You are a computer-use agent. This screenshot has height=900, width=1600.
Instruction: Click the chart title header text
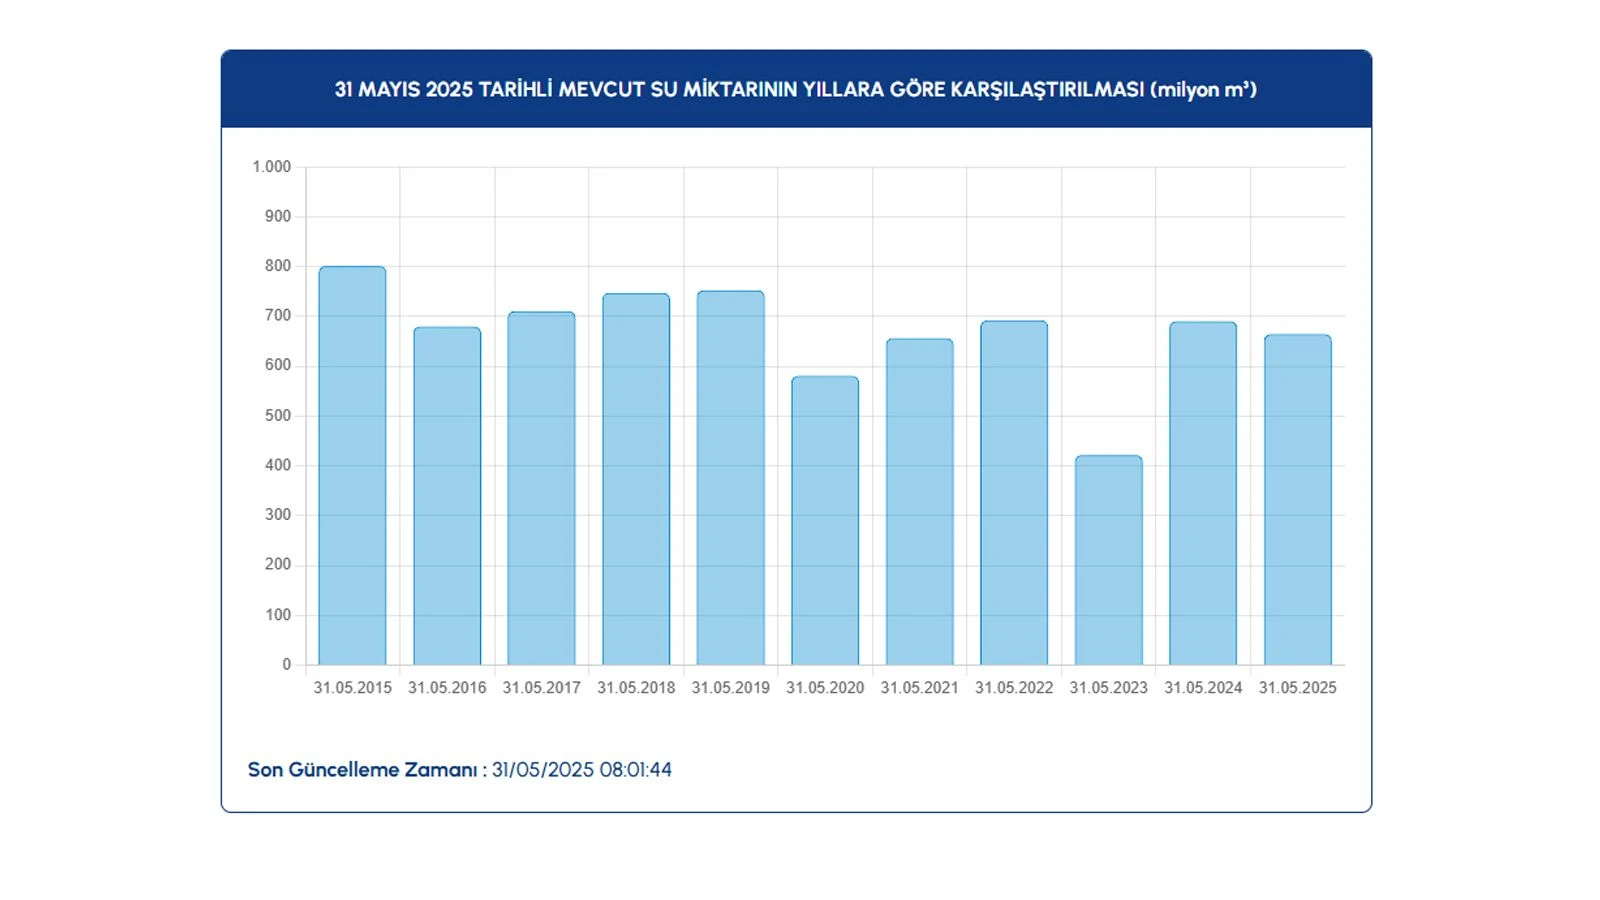(795, 90)
